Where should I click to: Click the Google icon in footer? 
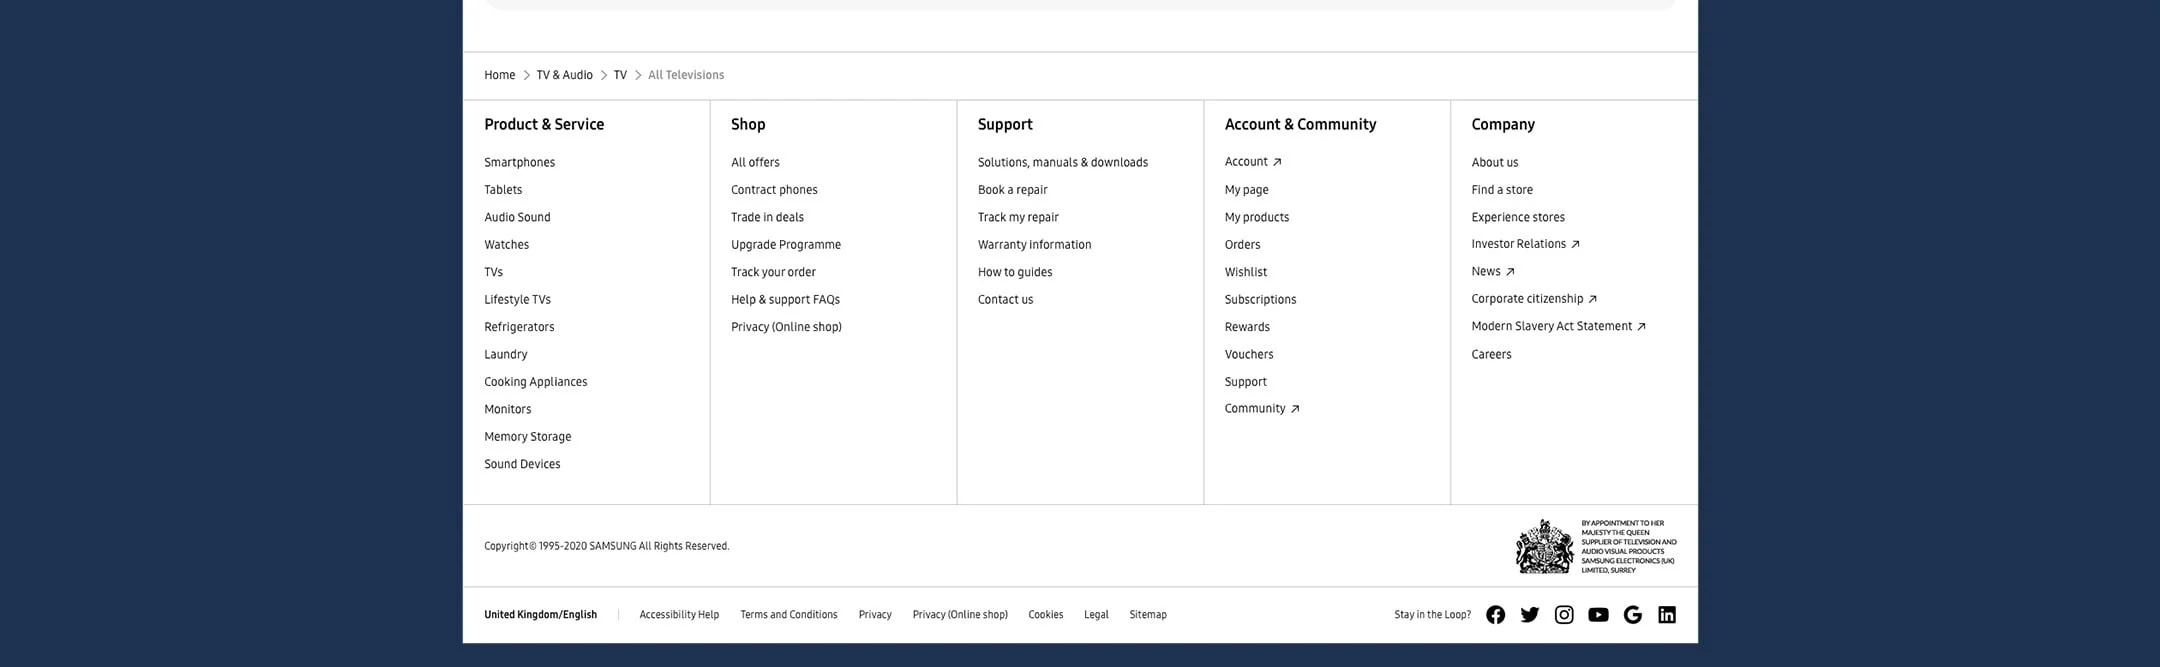(1632, 615)
